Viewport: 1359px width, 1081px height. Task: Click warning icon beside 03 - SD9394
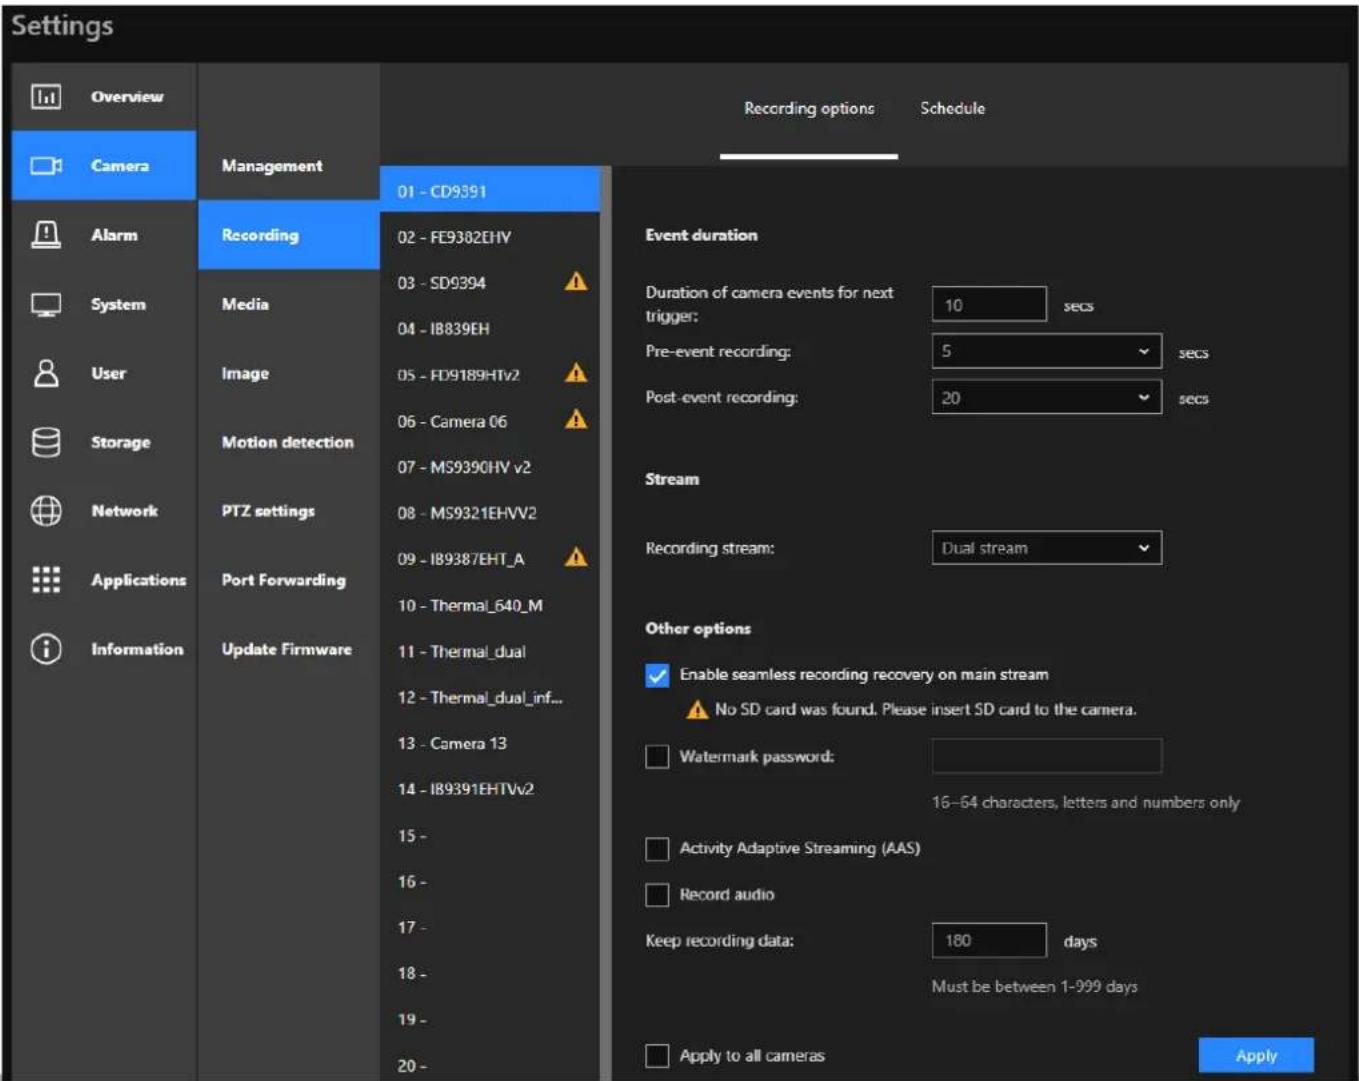[576, 282]
